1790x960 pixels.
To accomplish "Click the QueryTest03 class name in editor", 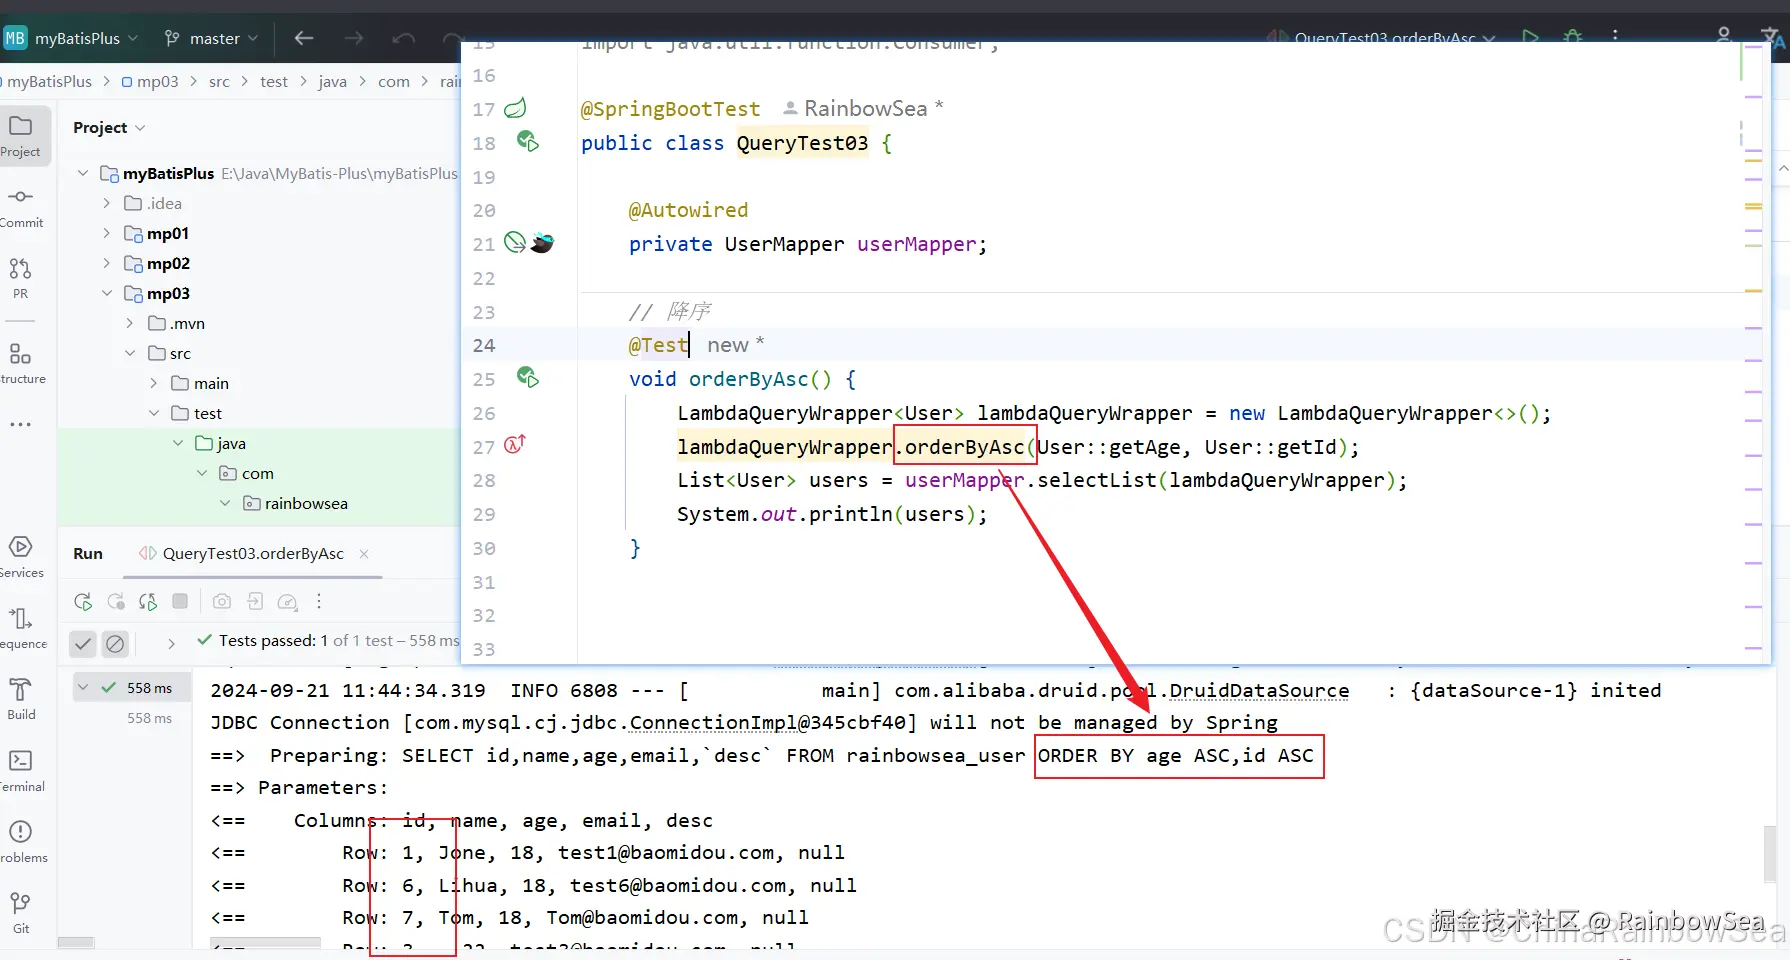I will click(803, 143).
